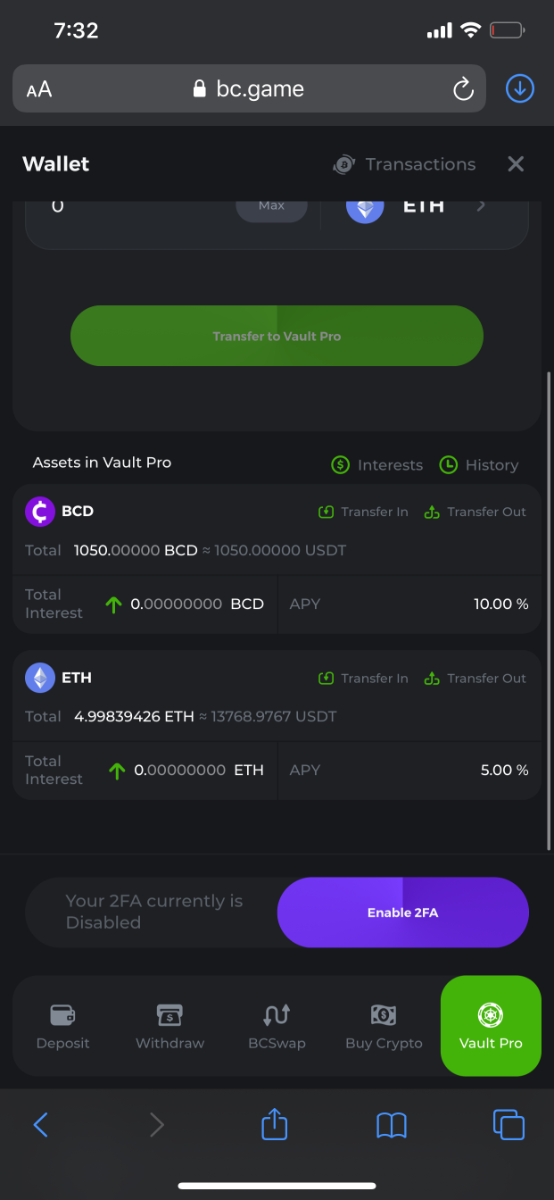Switch to the Withdraw tab

click(x=170, y=1027)
